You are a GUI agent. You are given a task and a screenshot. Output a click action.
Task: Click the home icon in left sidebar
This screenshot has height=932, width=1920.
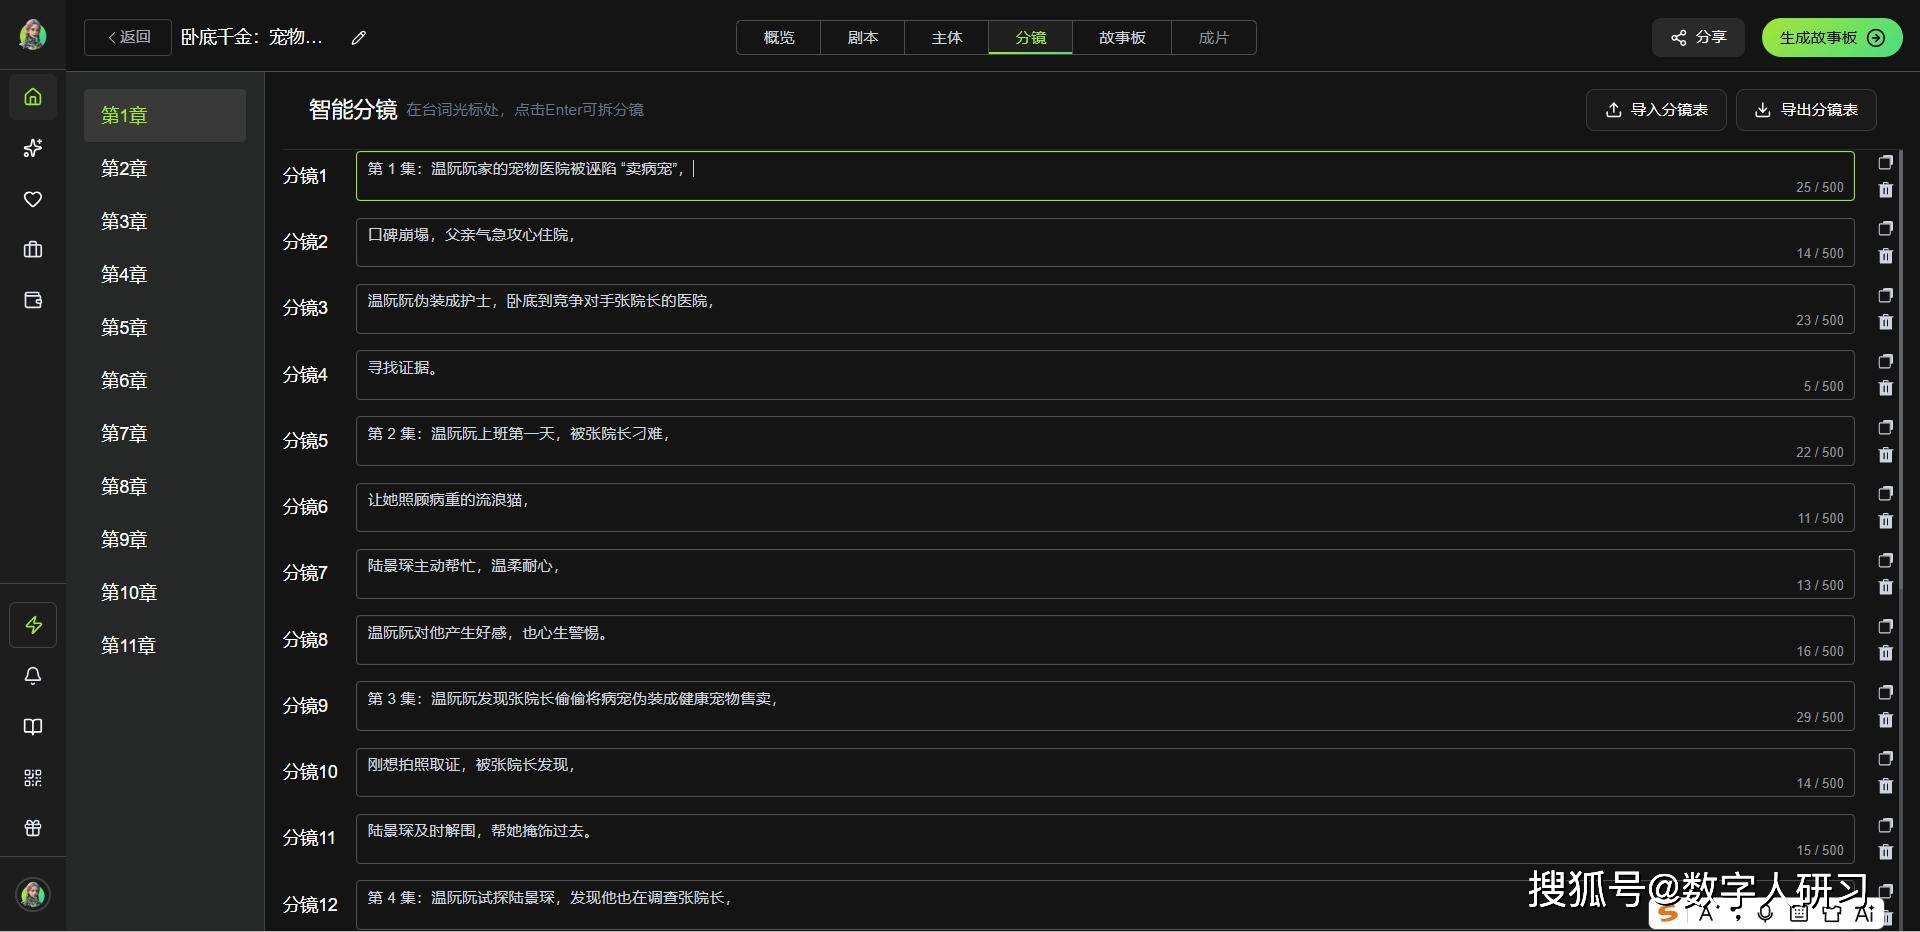(33, 97)
